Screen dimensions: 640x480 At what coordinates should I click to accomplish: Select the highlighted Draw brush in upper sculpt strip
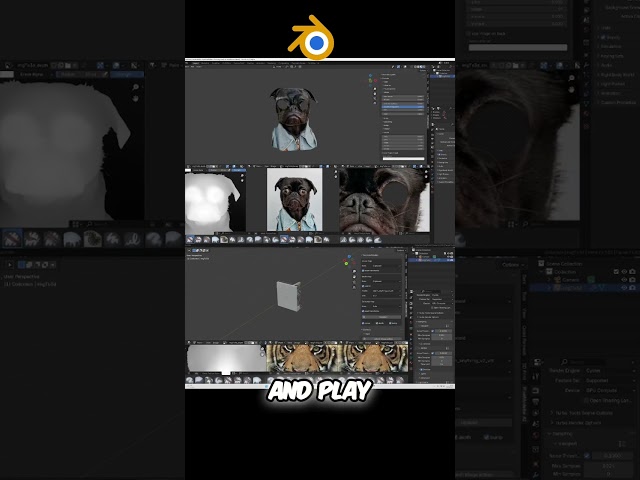[190, 240]
